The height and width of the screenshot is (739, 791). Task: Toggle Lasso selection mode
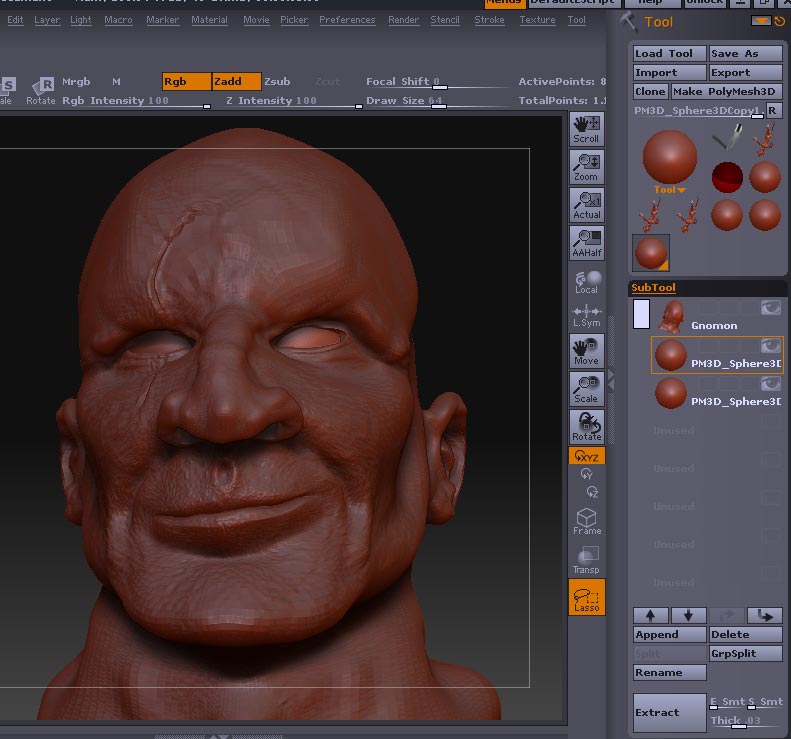(586, 597)
